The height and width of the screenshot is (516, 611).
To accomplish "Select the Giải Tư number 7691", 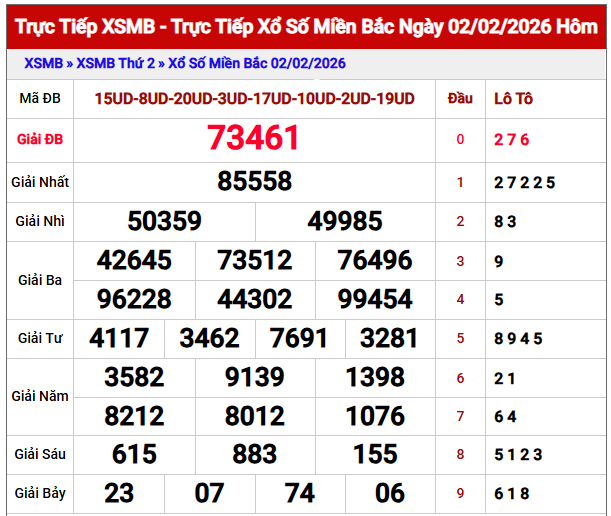I will coord(299,338).
